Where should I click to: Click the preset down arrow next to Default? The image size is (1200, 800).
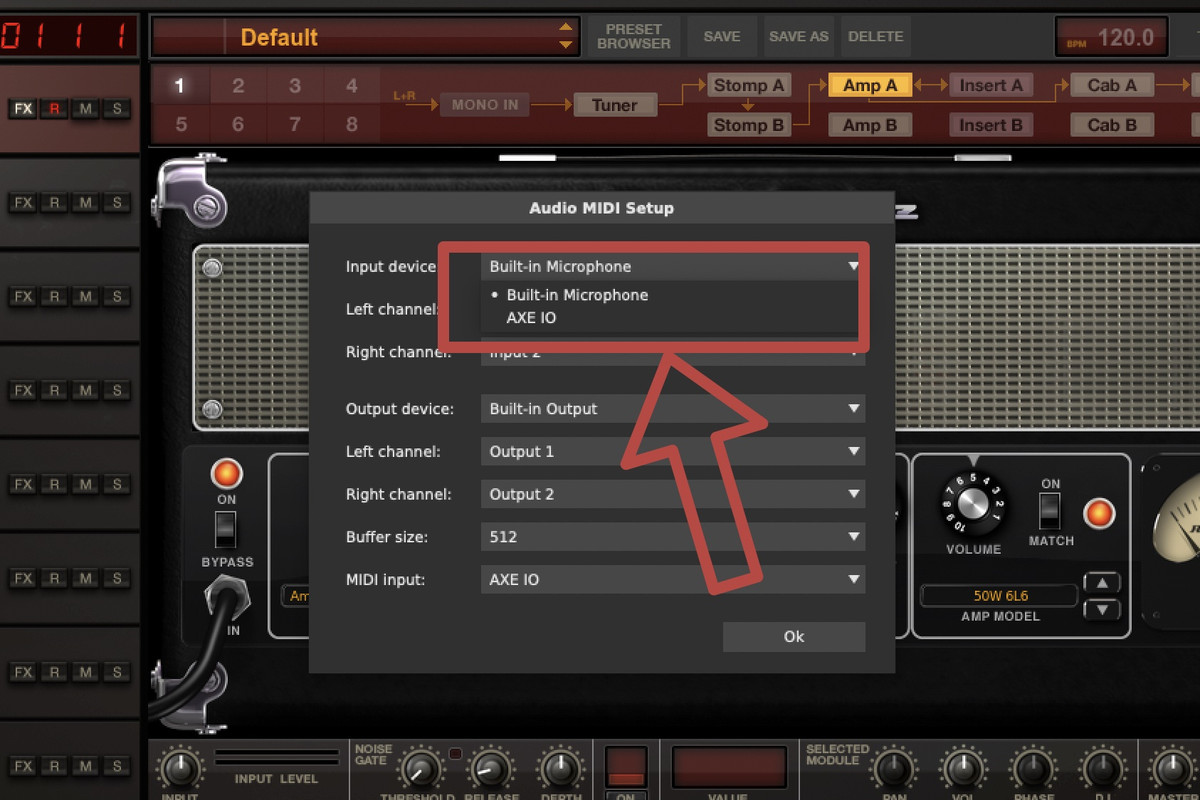pyautogui.click(x=566, y=45)
